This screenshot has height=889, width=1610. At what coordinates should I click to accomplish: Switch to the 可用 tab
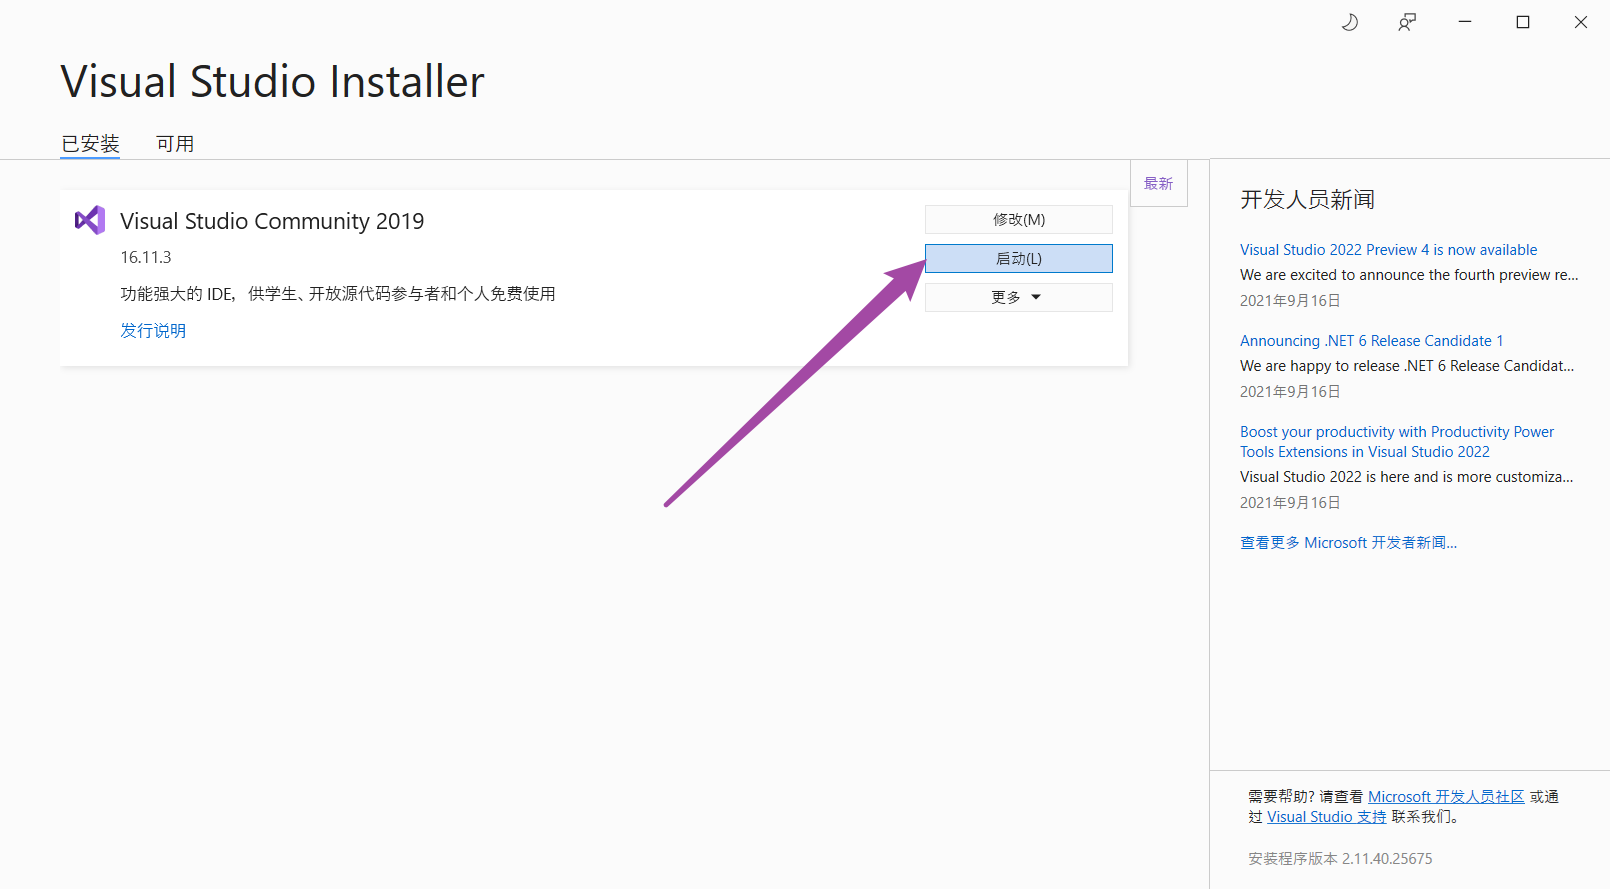pos(175,144)
